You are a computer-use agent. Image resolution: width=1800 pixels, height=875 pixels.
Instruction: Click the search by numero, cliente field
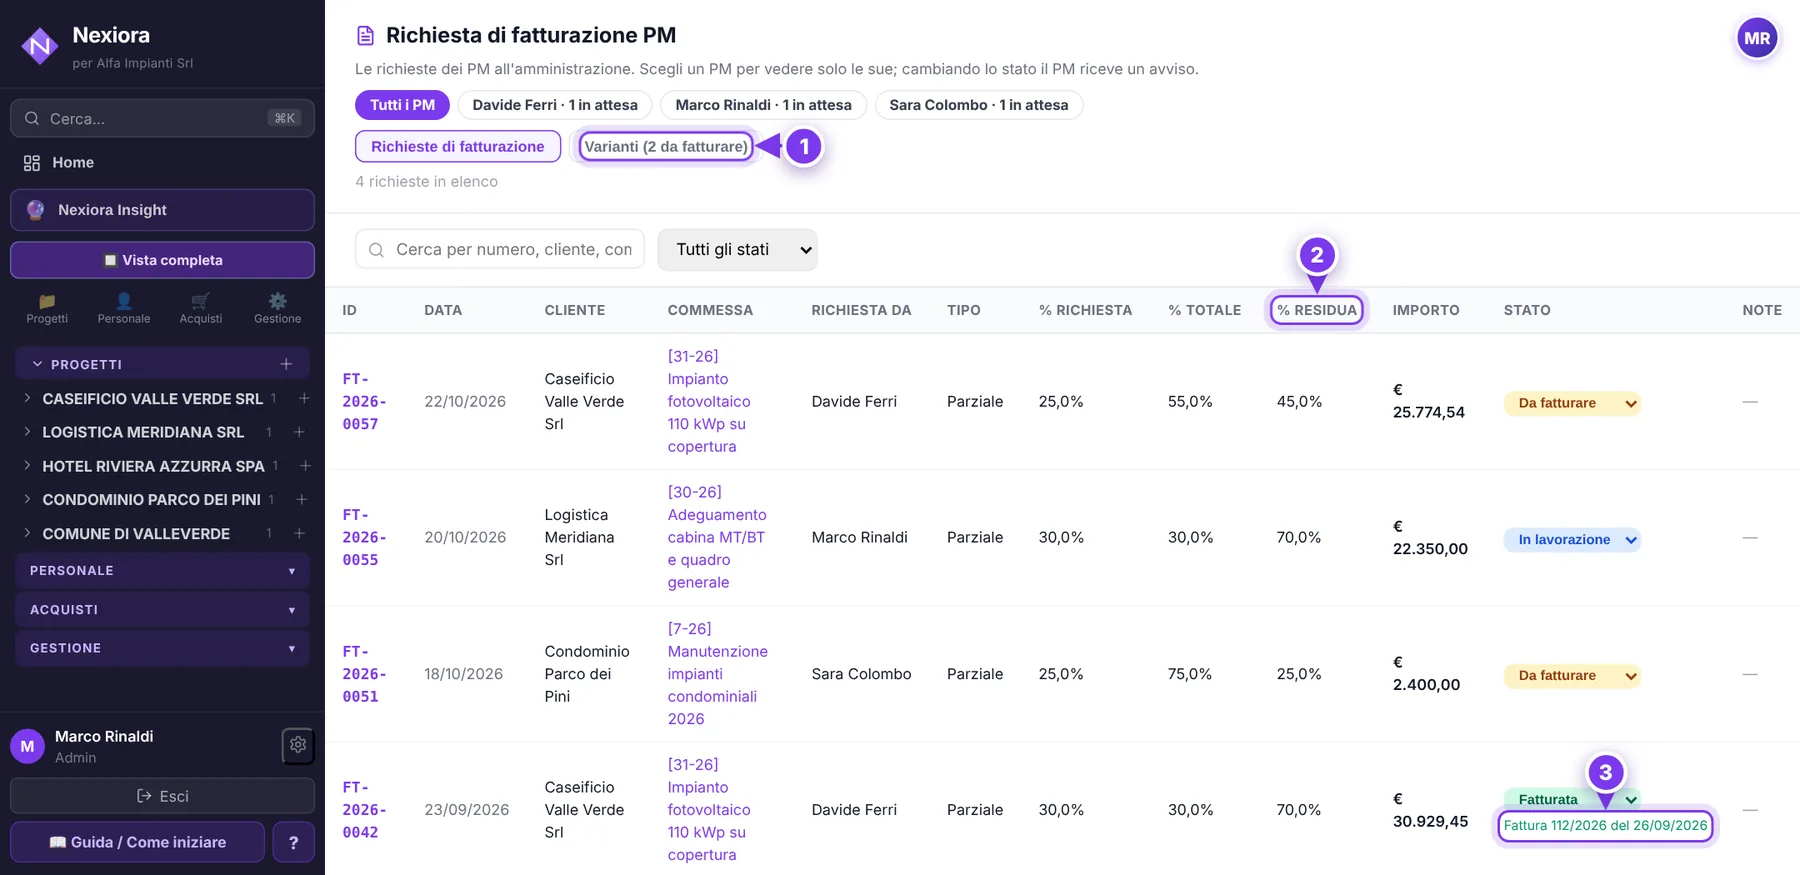500,250
